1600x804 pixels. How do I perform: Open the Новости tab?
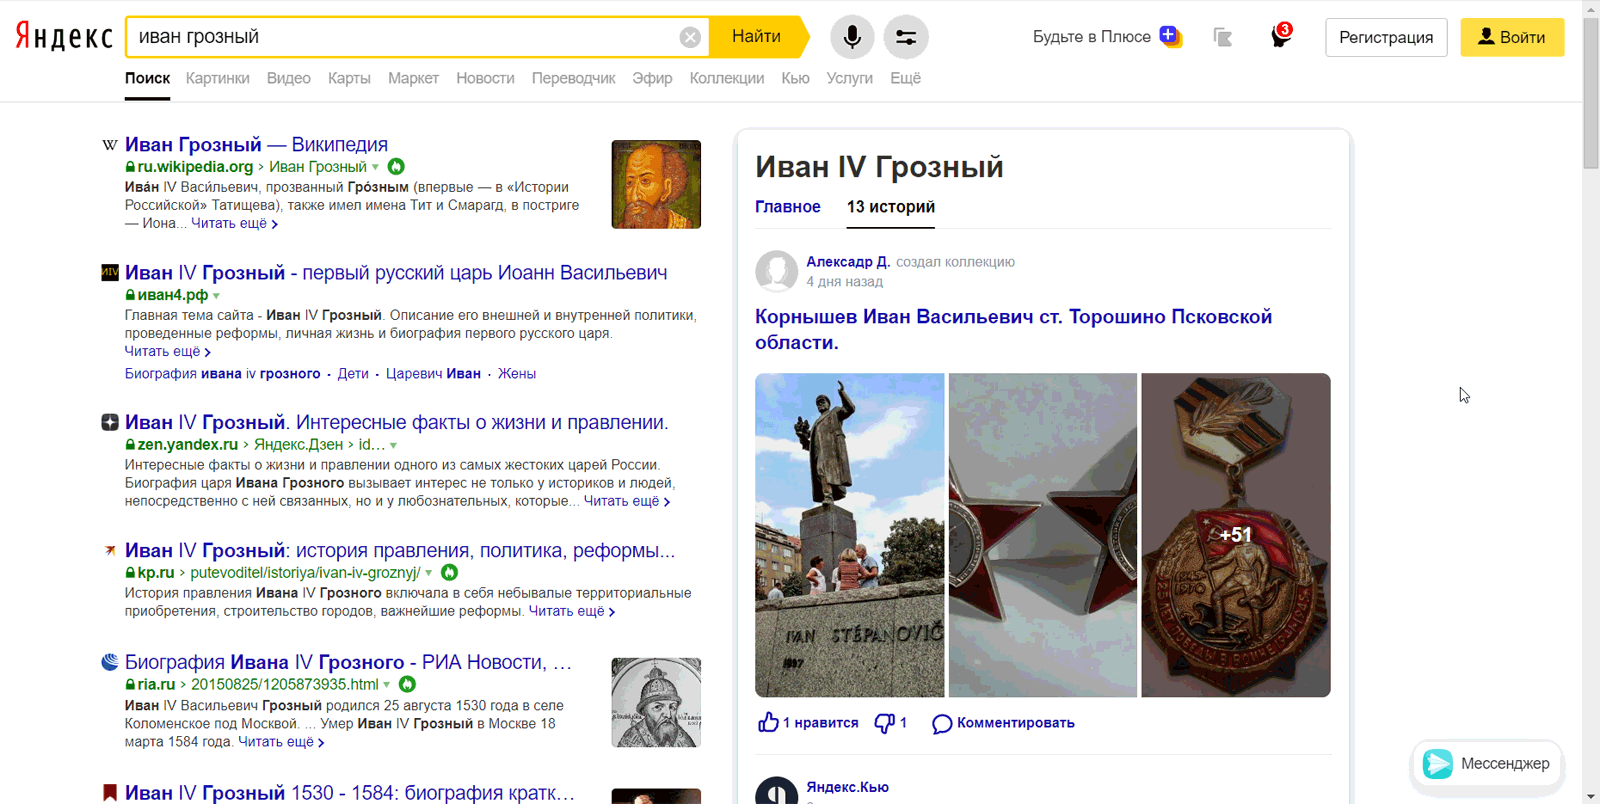pyautogui.click(x=485, y=78)
